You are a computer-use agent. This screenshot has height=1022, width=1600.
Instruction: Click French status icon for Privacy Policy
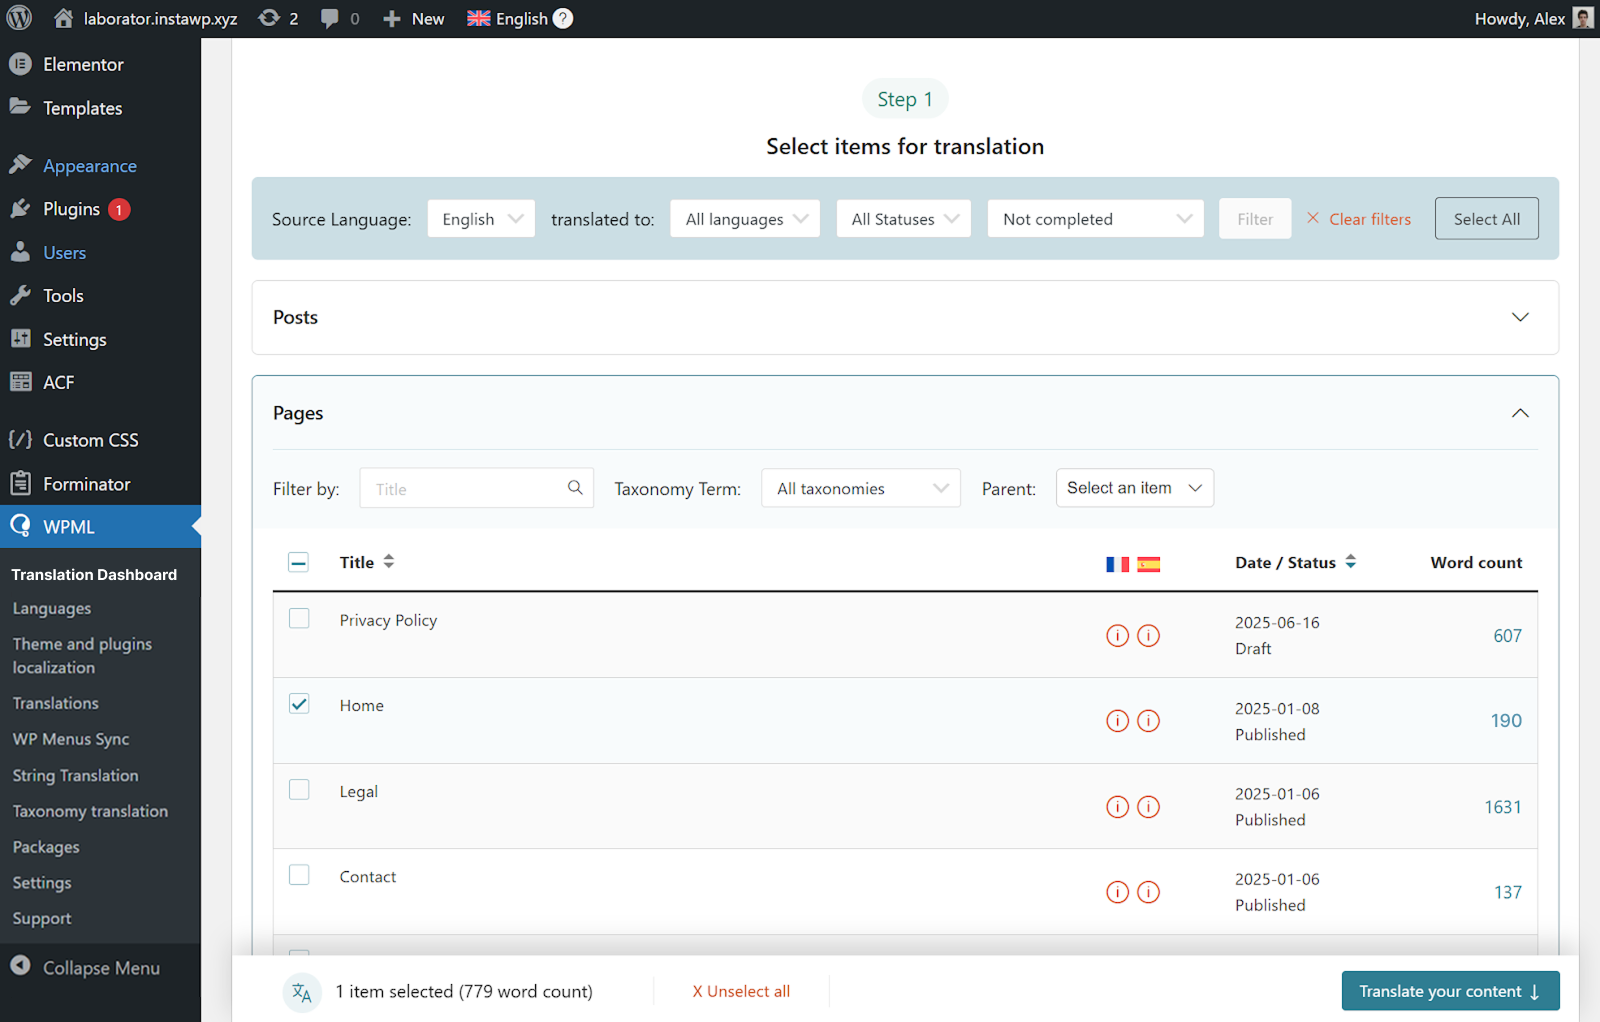[1117, 636]
